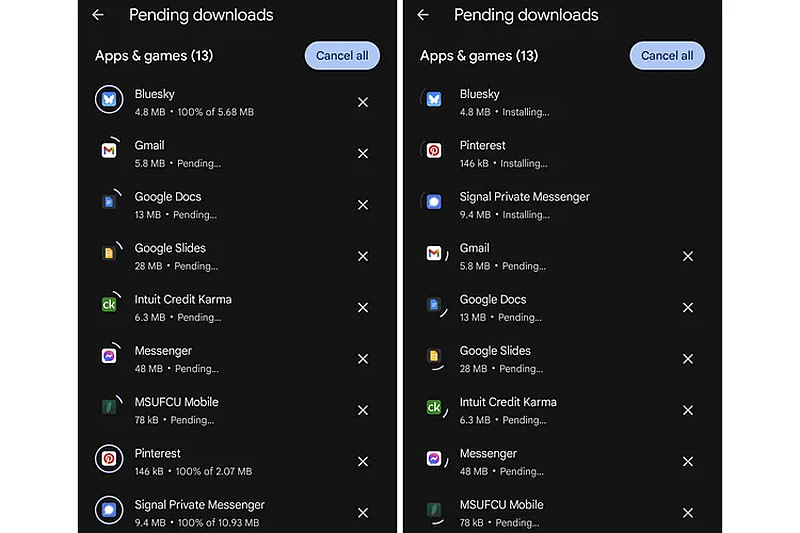The width and height of the screenshot is (800, 533).
Task: Tap Bluesky icon at 100% of 5.68 MB
Action: (x=109, y=99)
